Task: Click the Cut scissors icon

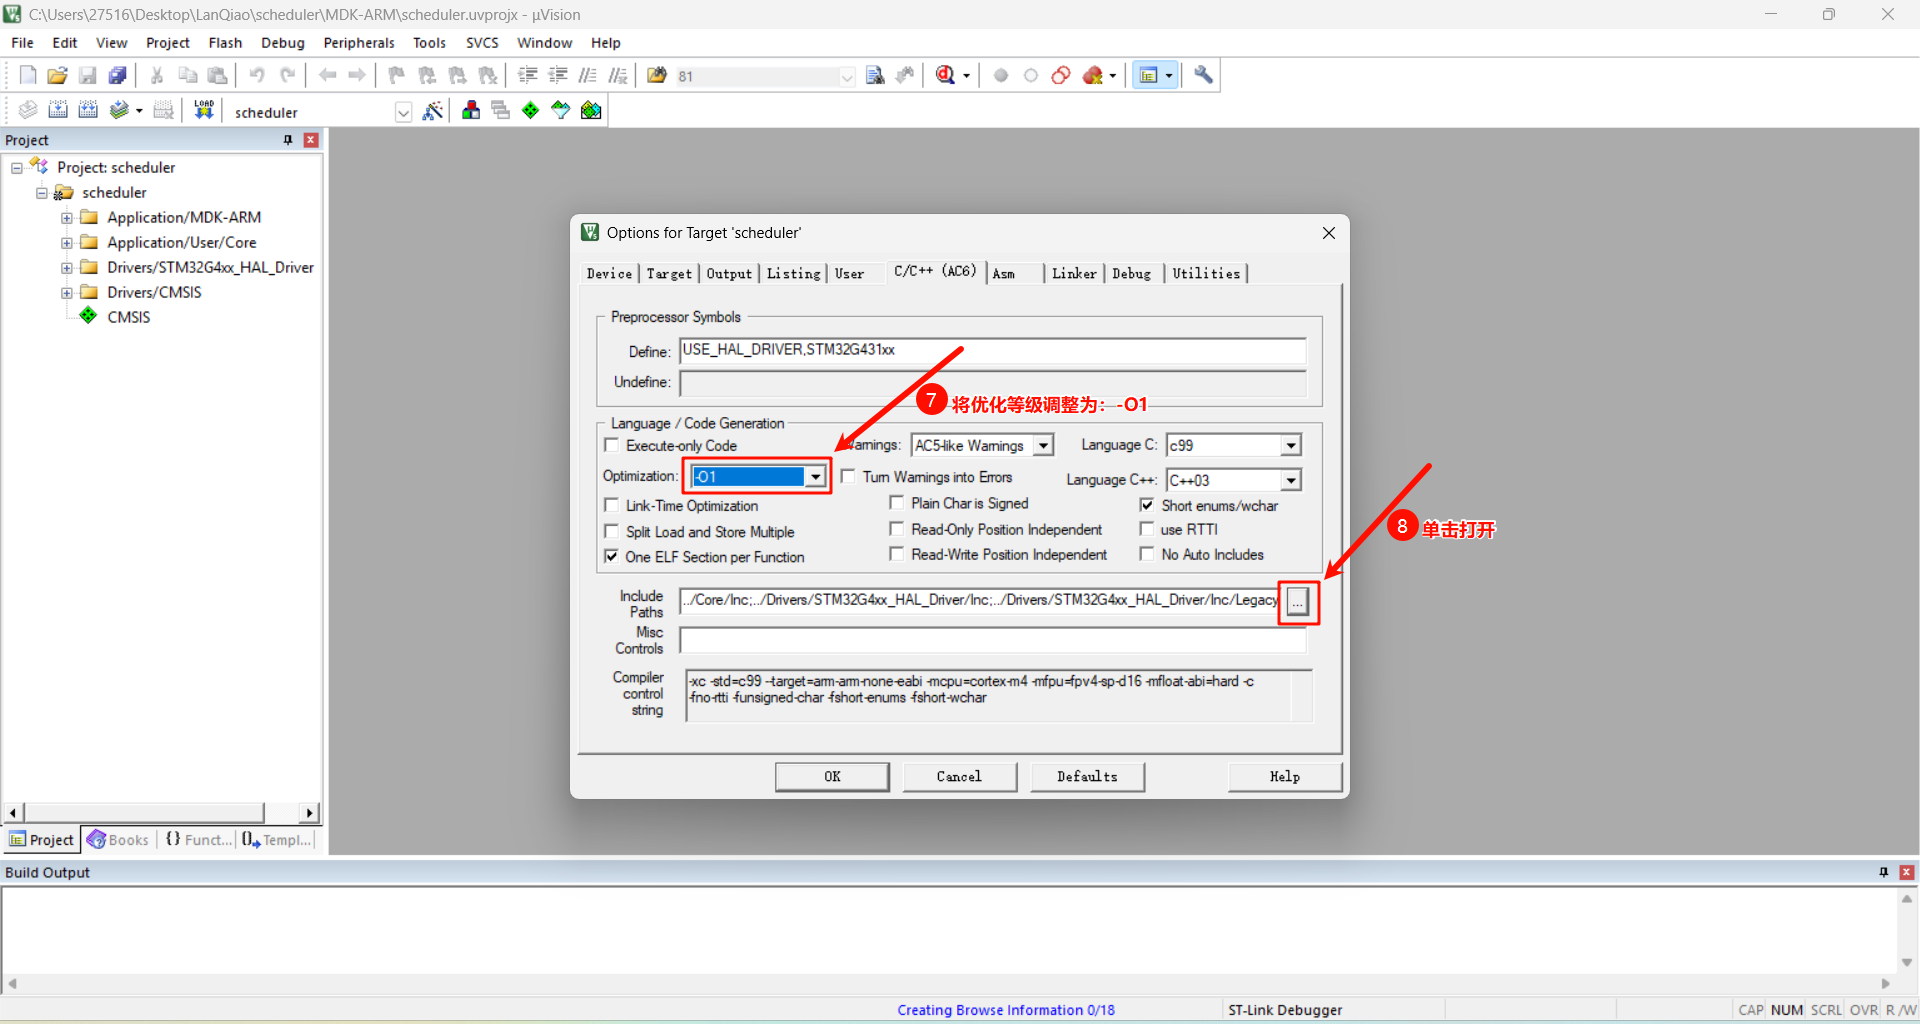Action: pos(157,75)
